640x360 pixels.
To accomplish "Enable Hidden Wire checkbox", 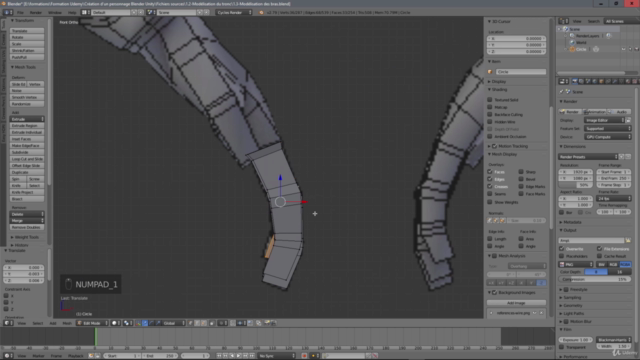I will [490, 122].
